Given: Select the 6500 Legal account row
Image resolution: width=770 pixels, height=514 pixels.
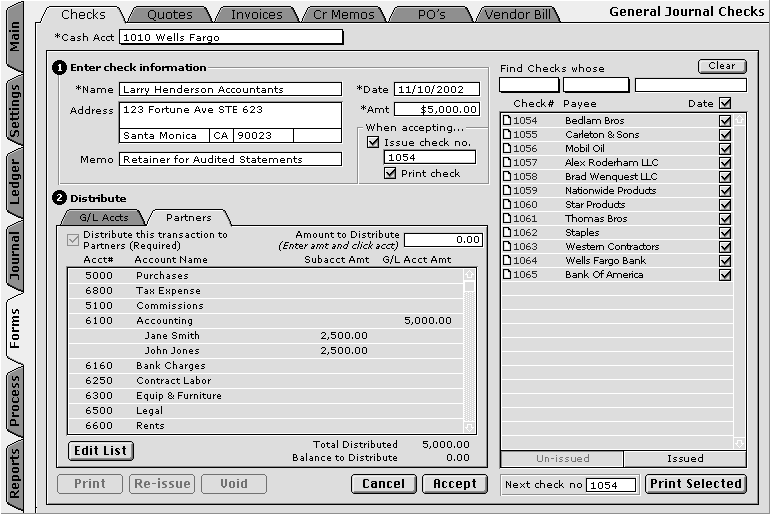Looking at the screenshot, I should pos(266,411).
